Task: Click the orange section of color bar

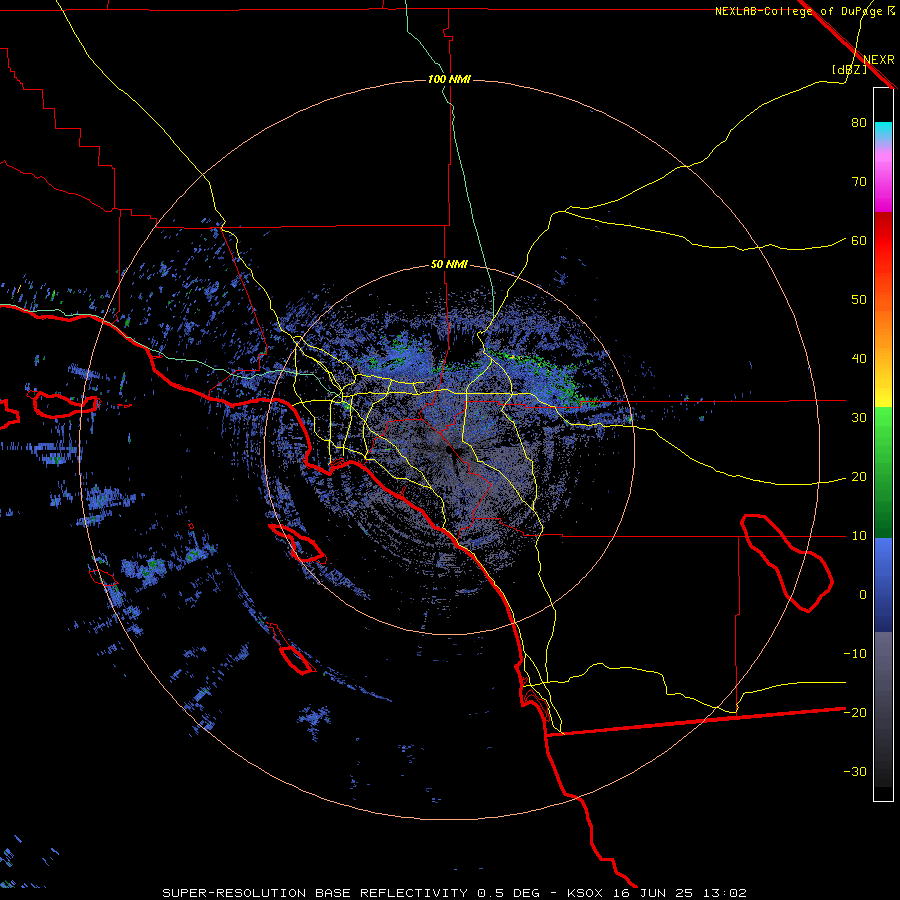Action: tap(883, 327)
